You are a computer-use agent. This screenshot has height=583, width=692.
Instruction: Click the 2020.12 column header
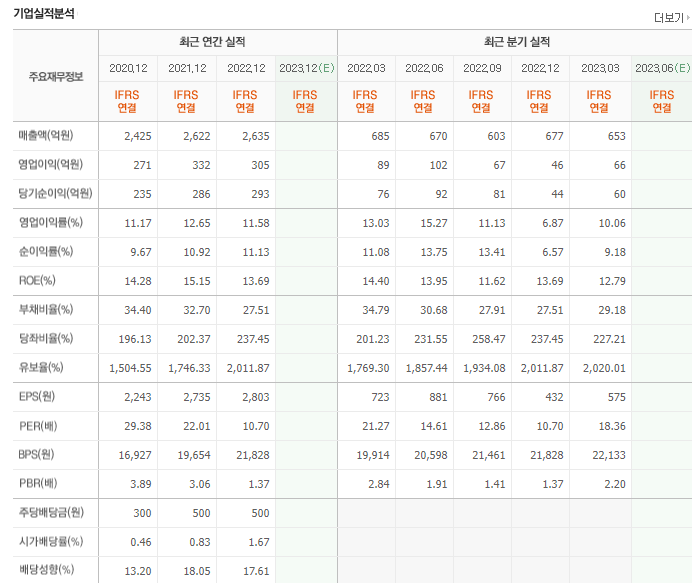pyautogui.click(x=128, y=68)
